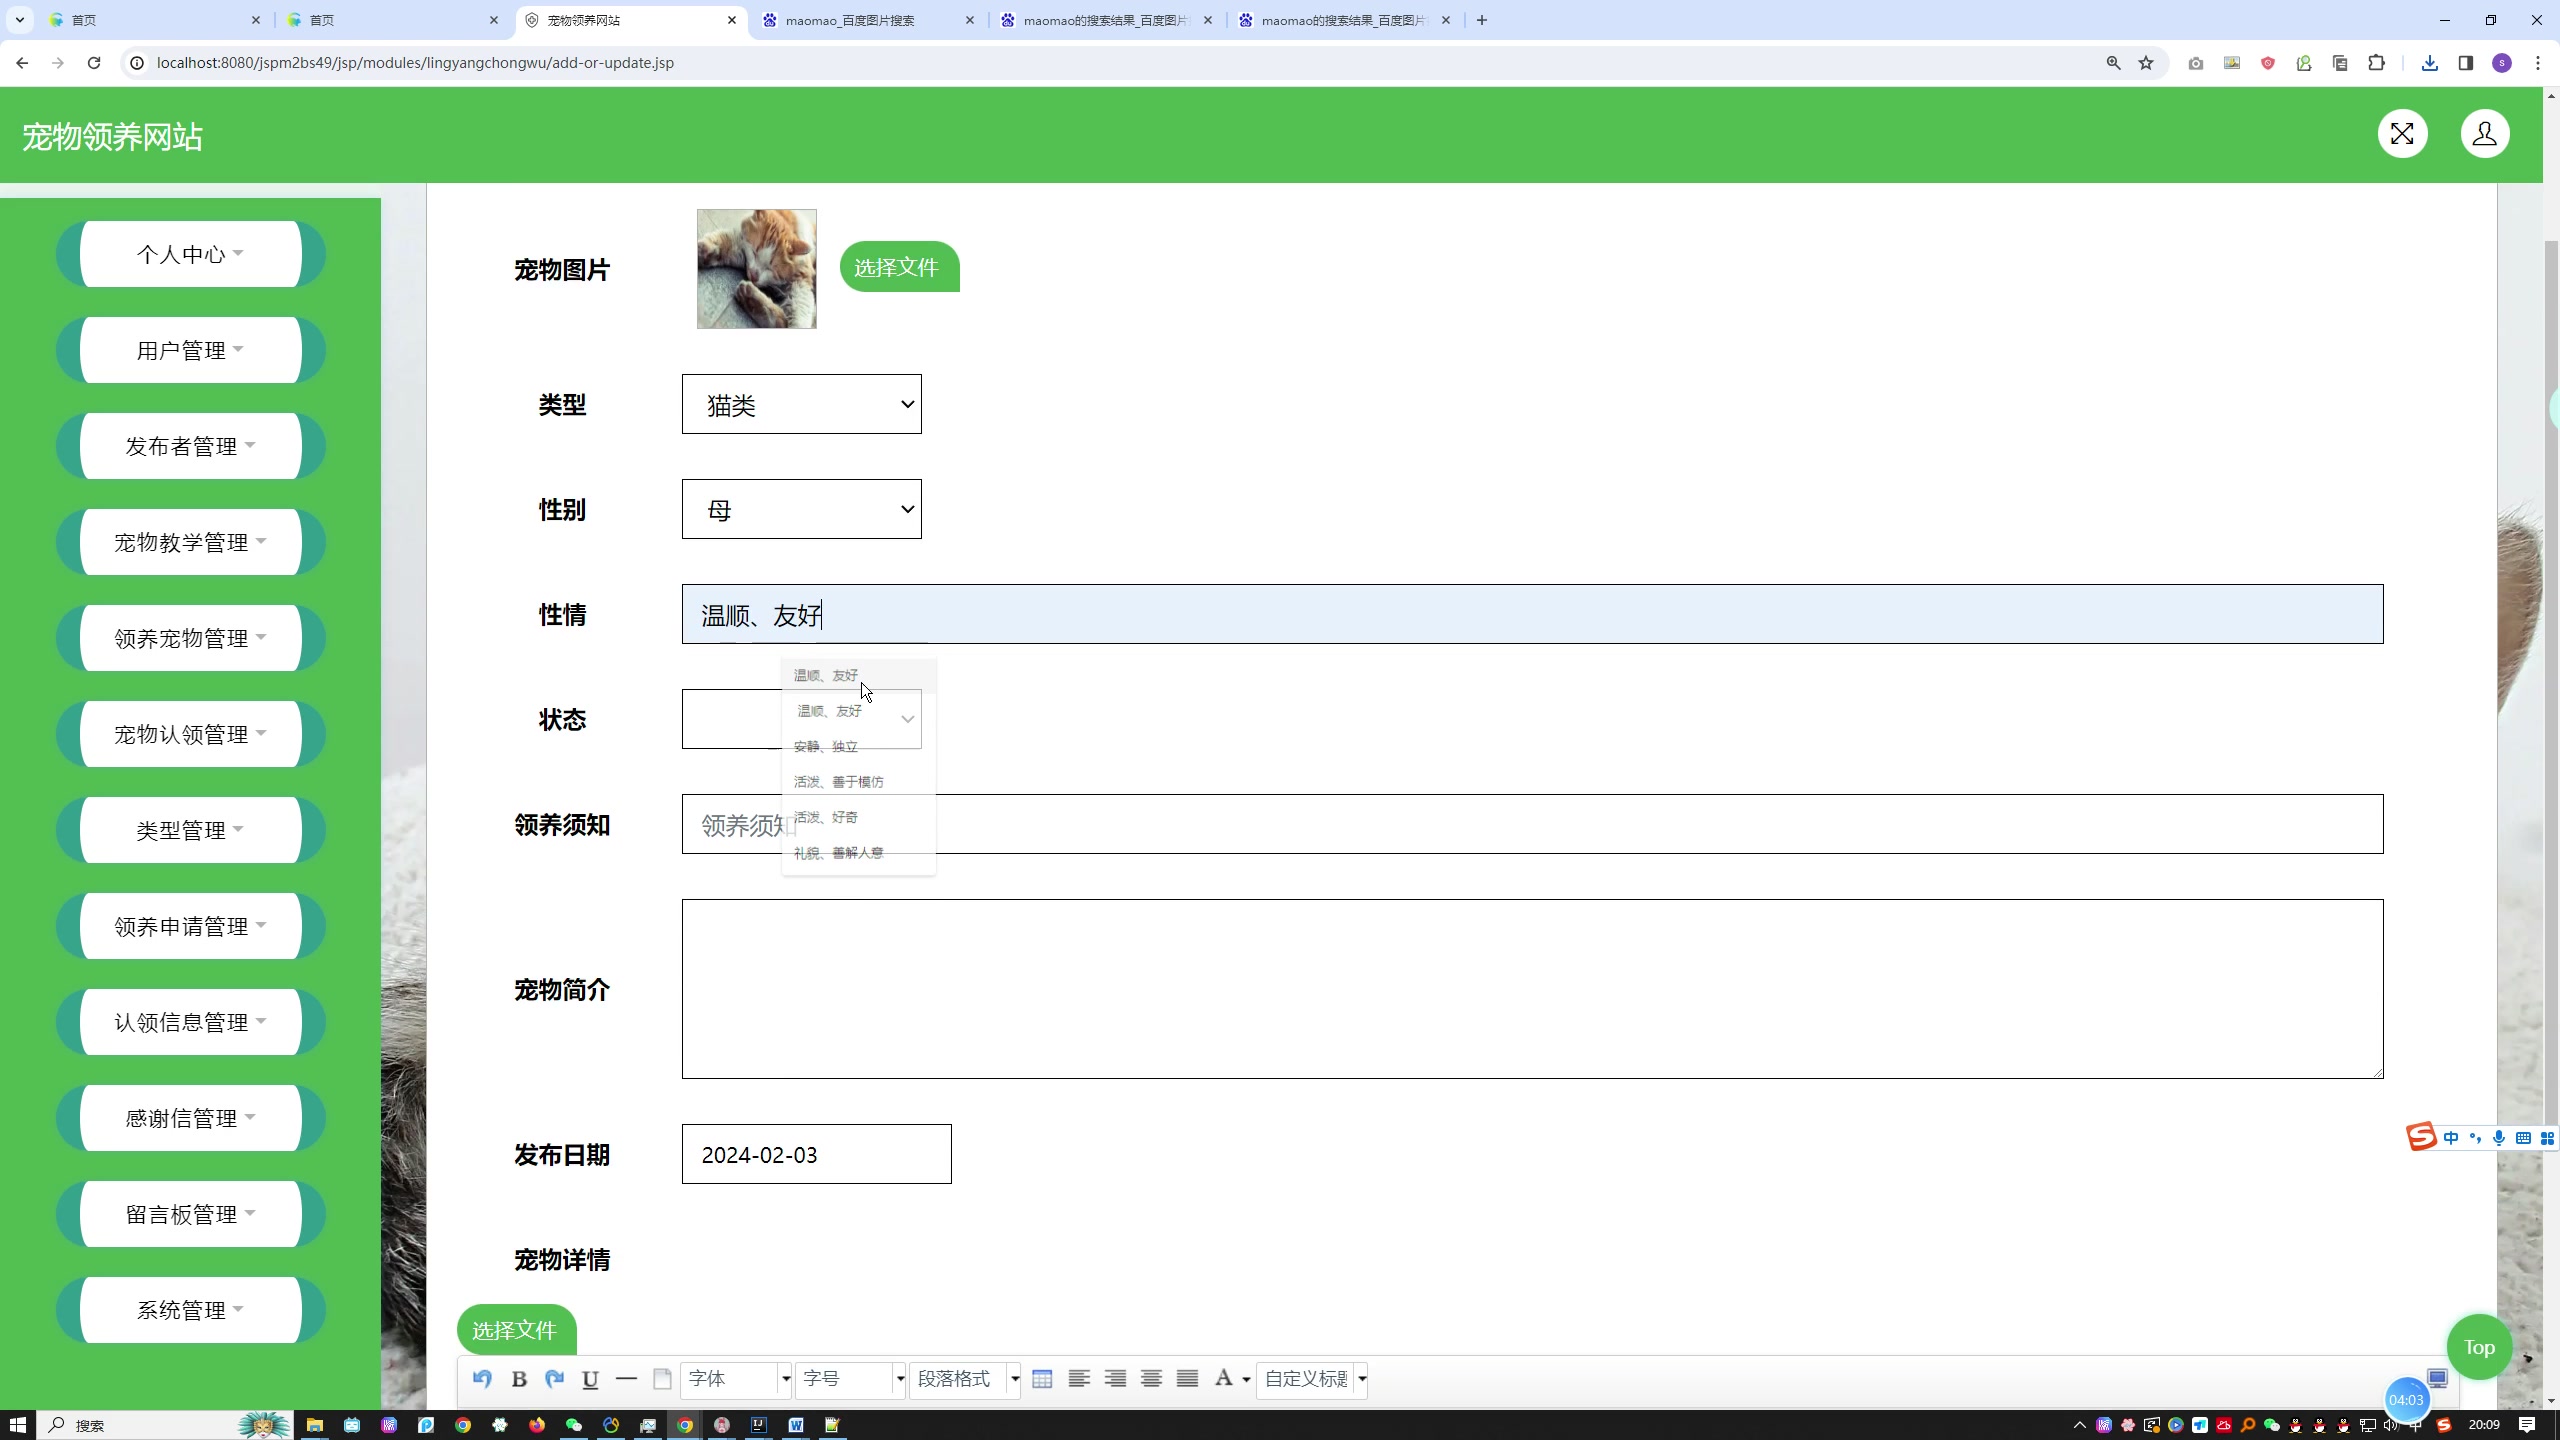Click 选择文件 button for pet details

(x=515, y=1329)
